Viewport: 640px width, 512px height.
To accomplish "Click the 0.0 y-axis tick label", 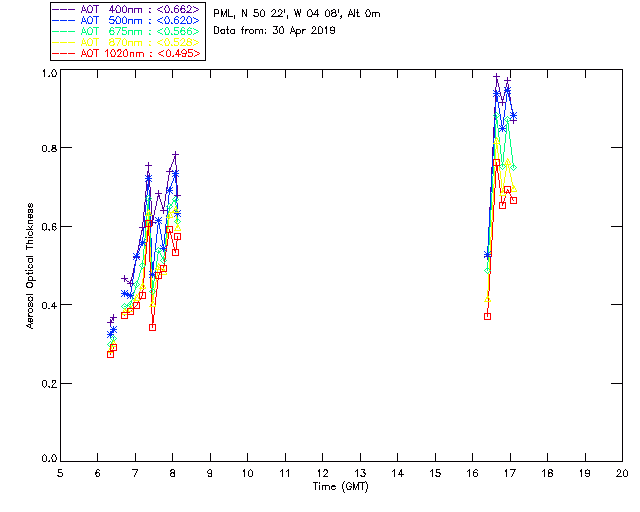I will [x=49, y=459].
